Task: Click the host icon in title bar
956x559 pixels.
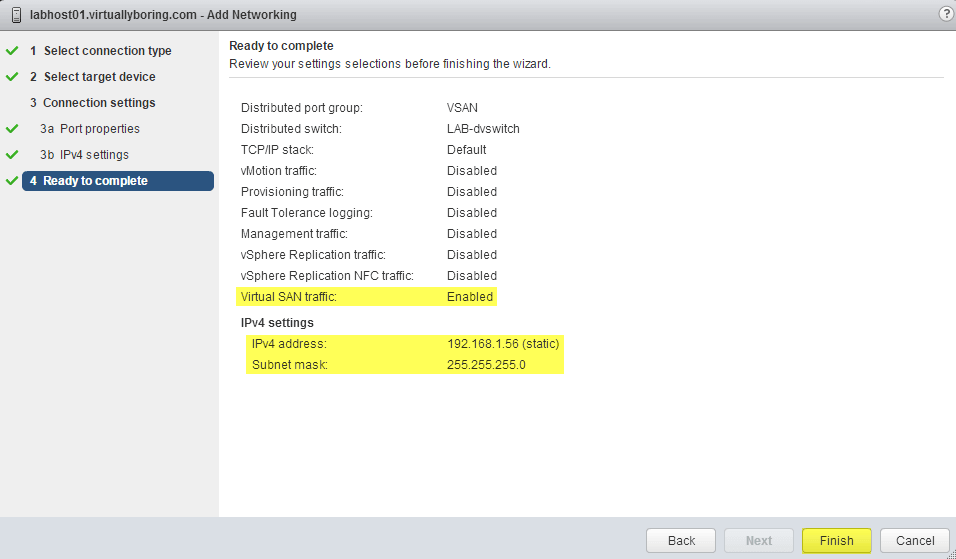Action: (x=16, y=15)
